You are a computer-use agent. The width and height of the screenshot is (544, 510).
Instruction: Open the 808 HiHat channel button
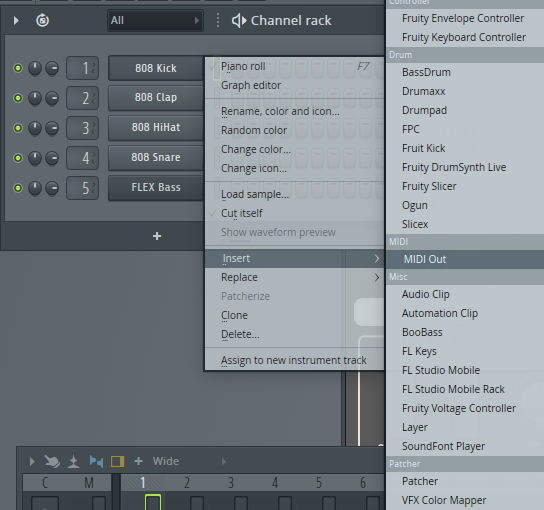(x=156, y=127)
